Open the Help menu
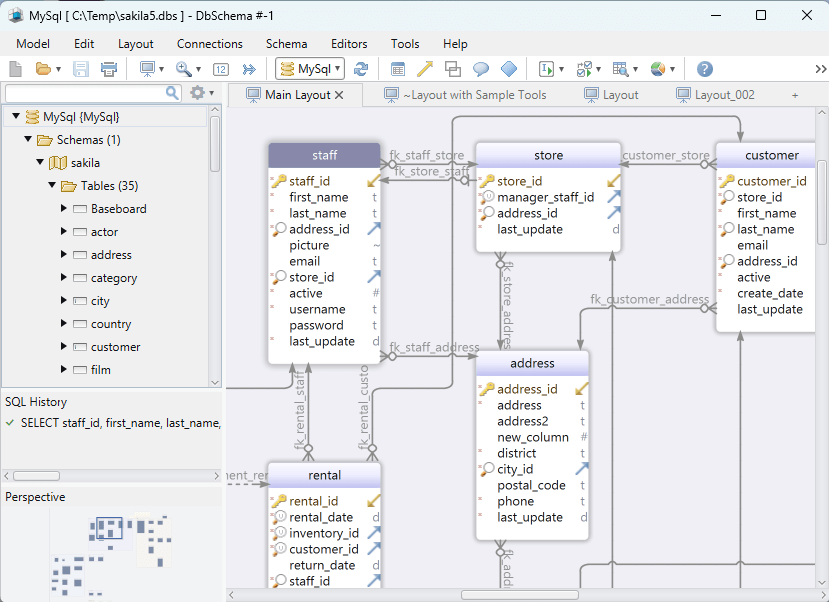Screen dimensions: 829x602 coord(455,44)
